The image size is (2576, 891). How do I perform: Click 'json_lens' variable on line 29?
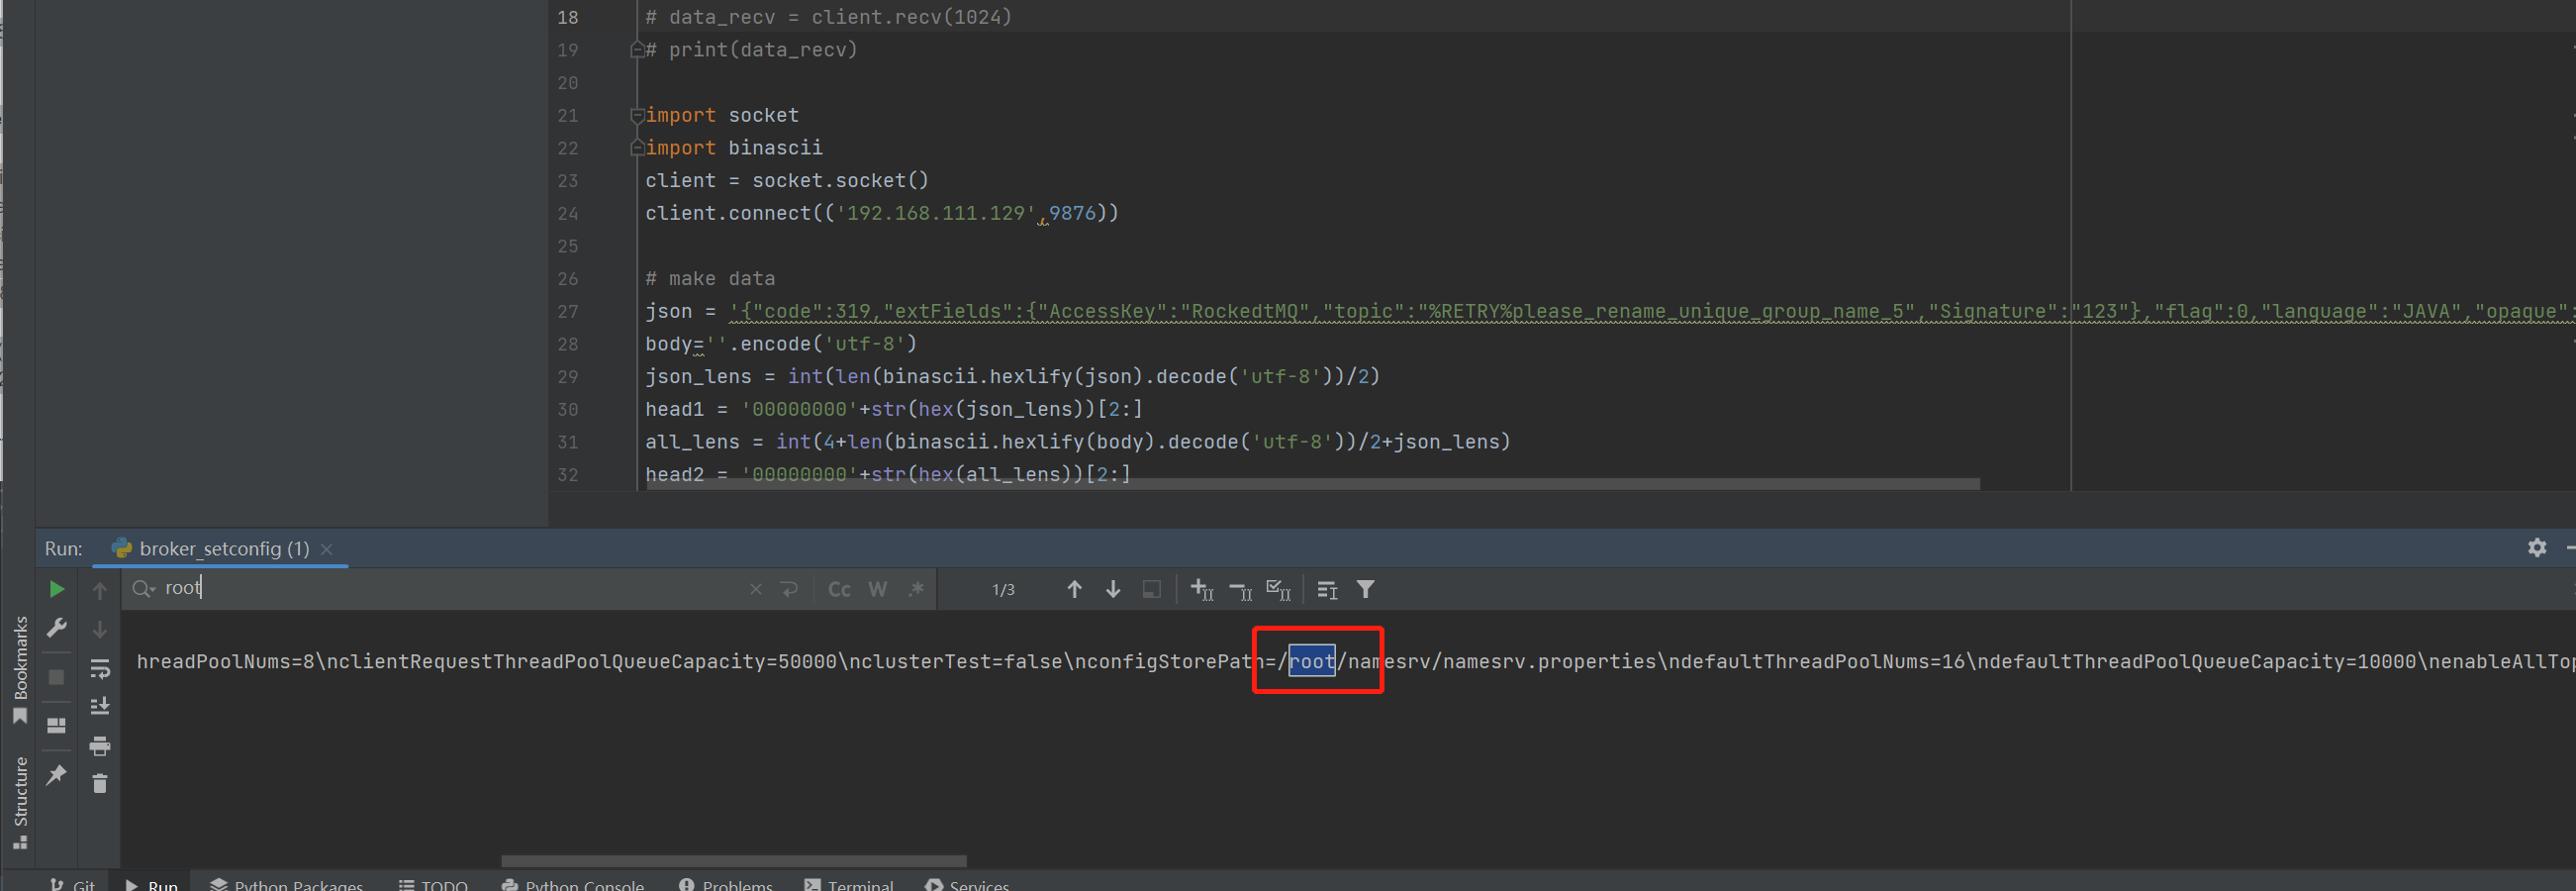[698, 377]
